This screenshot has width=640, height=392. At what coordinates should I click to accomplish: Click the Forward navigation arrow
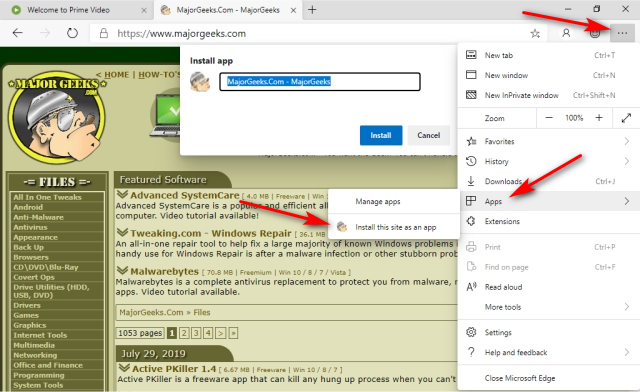point(45,33)
